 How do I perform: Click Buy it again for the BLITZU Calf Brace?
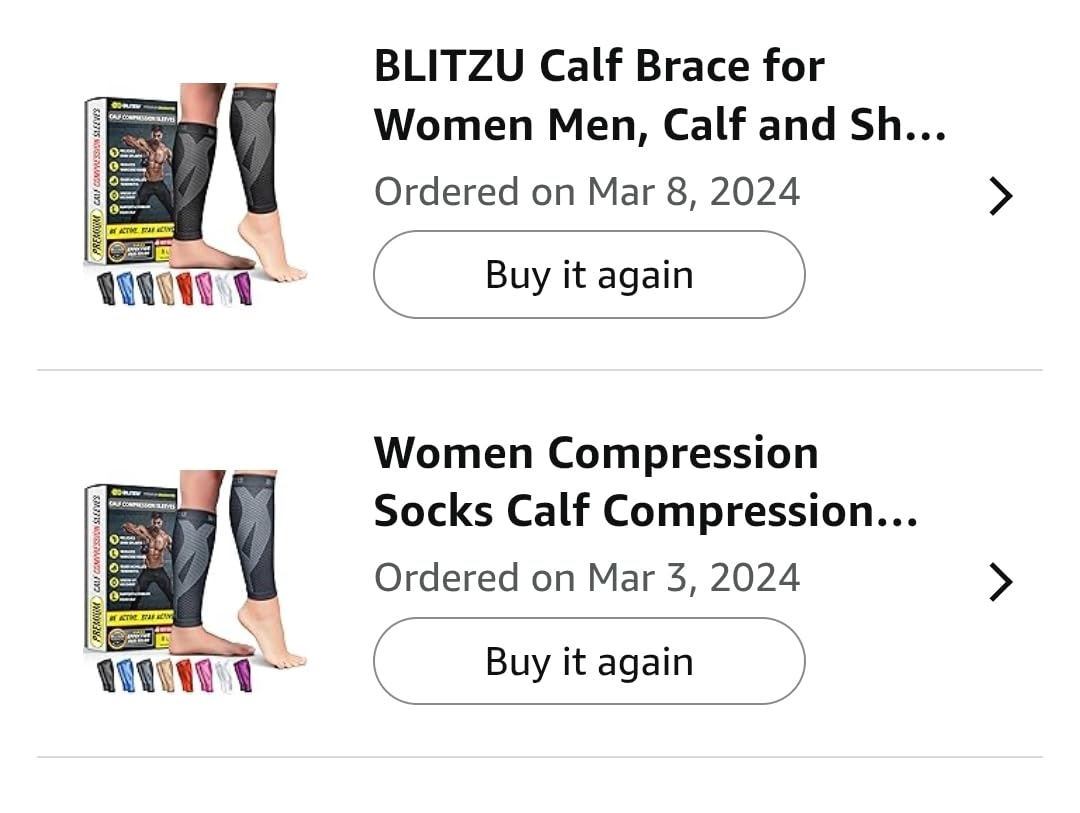click(x=589, y=274)
